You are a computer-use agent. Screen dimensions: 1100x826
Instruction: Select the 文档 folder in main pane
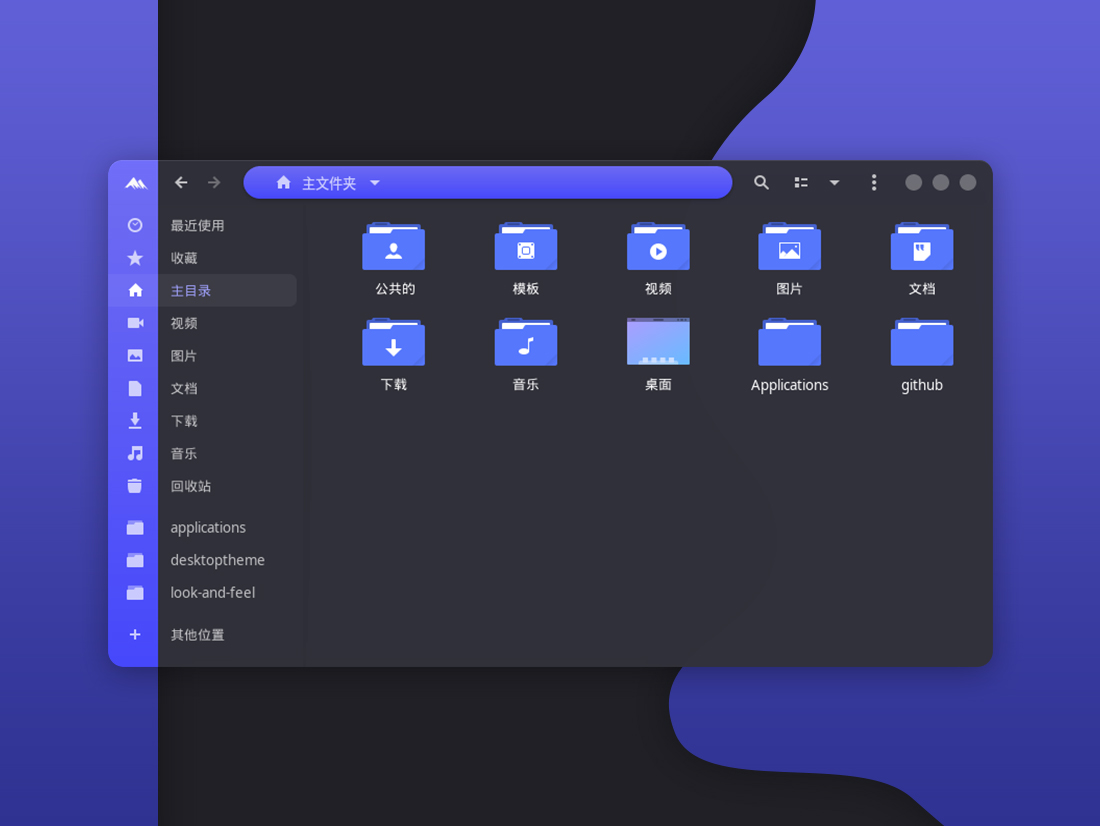coord(922,247)
